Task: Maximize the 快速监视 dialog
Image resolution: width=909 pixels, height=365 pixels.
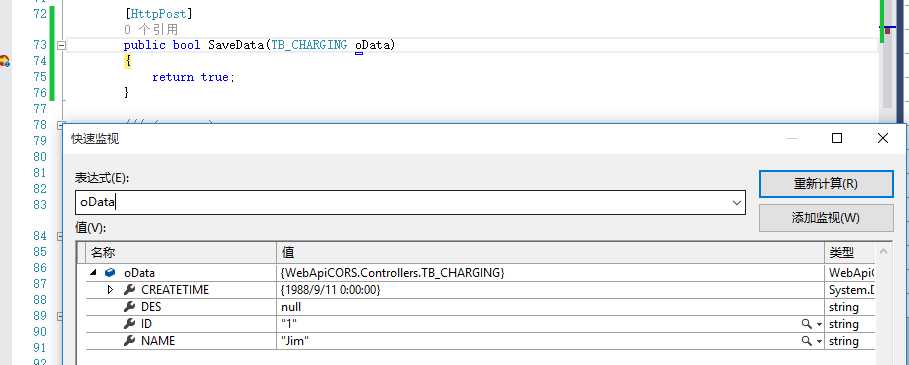Action: (837, 138)
